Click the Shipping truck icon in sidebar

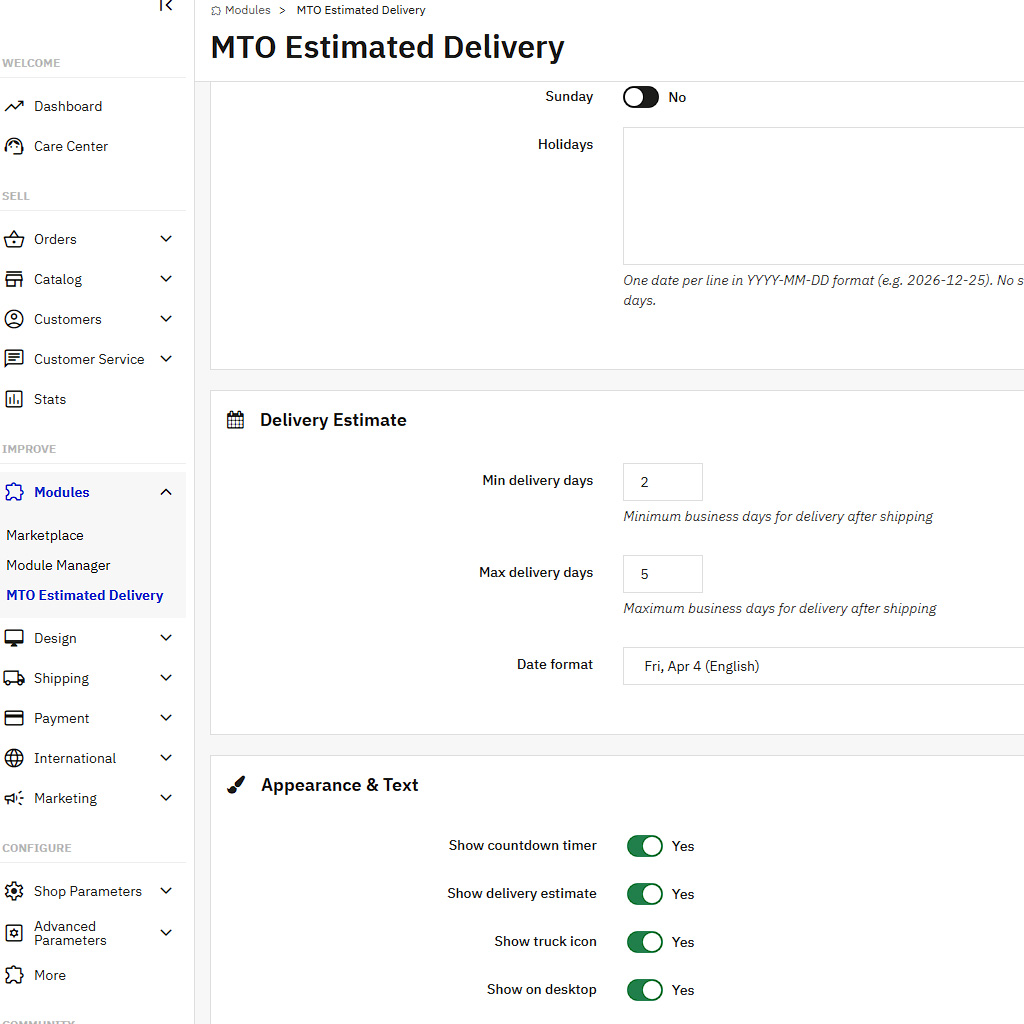14,678
